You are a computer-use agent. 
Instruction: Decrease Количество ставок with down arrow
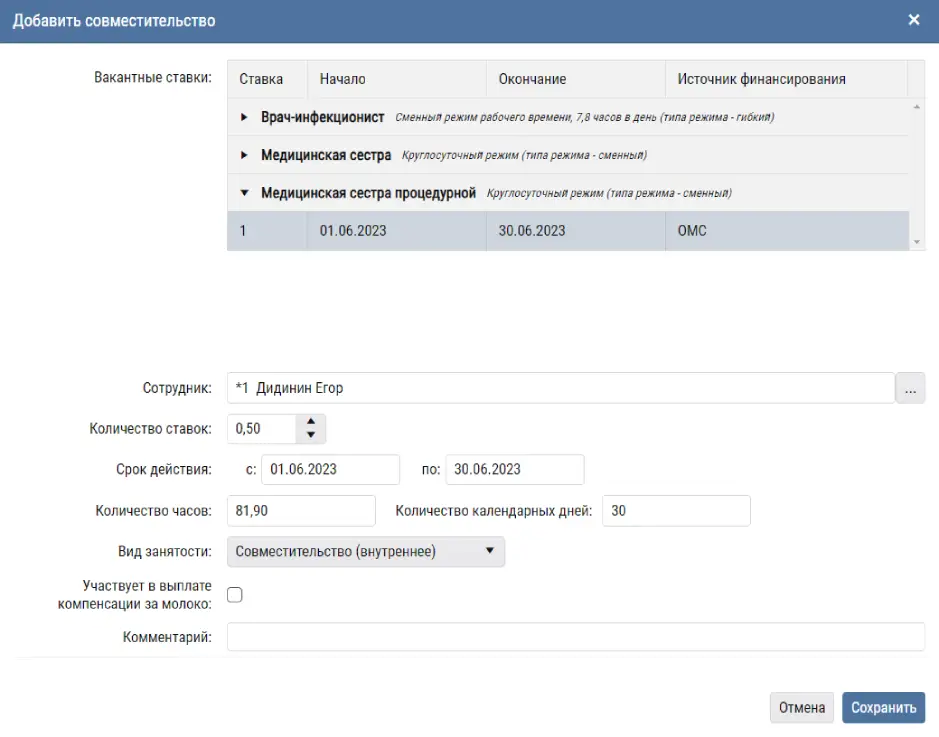coord(311,435)
